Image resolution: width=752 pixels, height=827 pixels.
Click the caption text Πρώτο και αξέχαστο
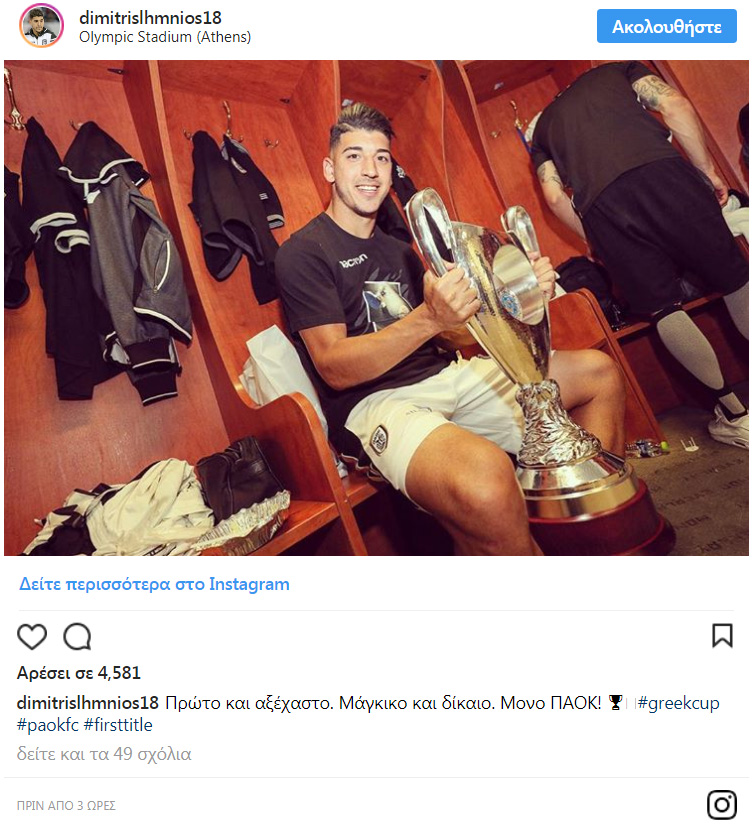[x=249, y=703]
